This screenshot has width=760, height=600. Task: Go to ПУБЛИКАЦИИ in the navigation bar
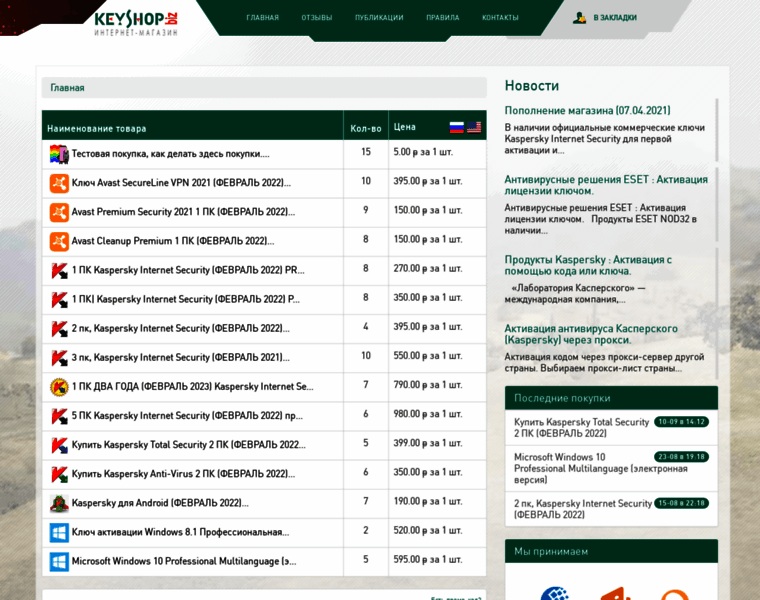(379, 17)
